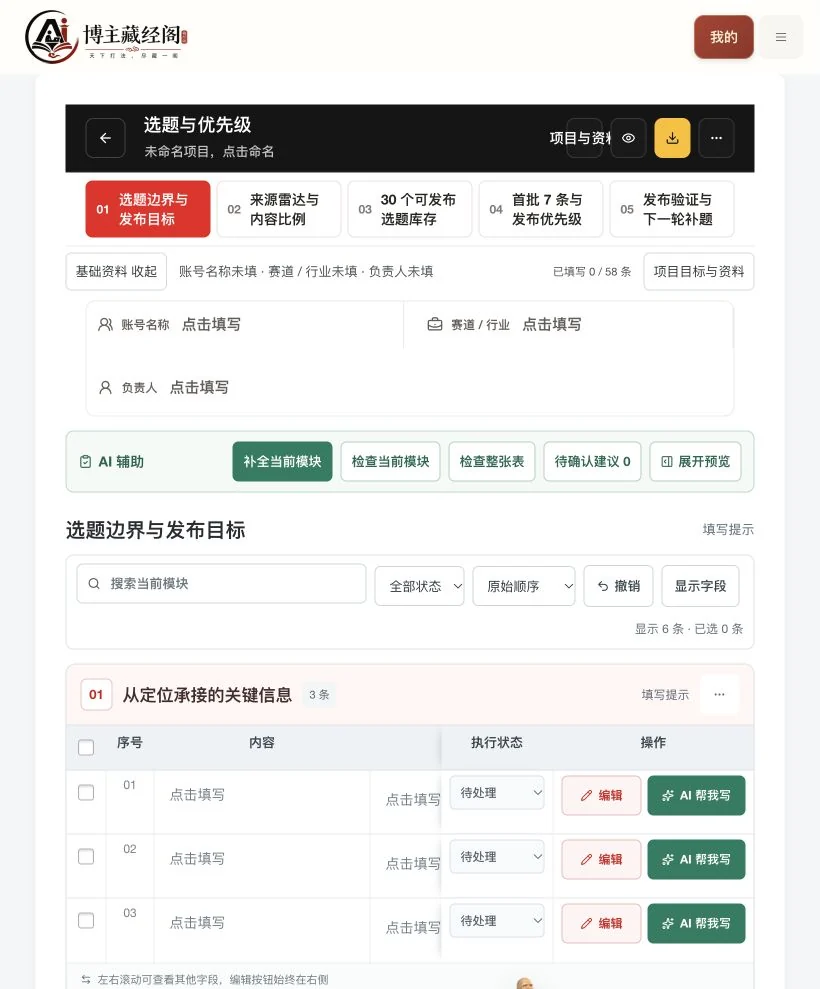Click 未命名项目，点击命名 to rename project
This screenshot has height=989, width=820.
coord(209,151)
